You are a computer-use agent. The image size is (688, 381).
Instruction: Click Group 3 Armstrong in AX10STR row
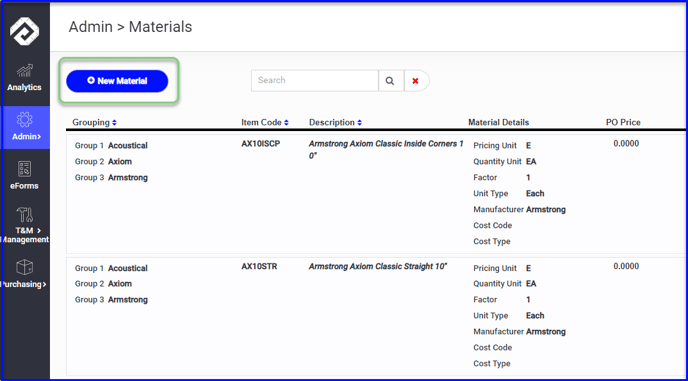[111, 299]
